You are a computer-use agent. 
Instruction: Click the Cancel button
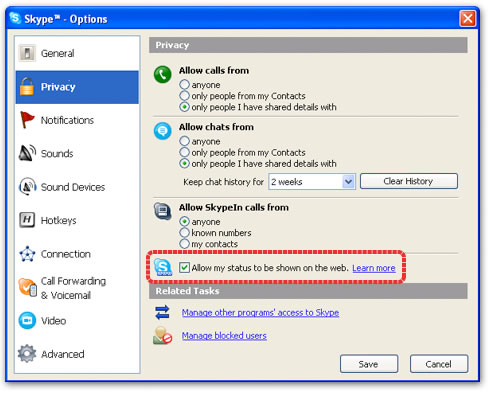point(439,364)
